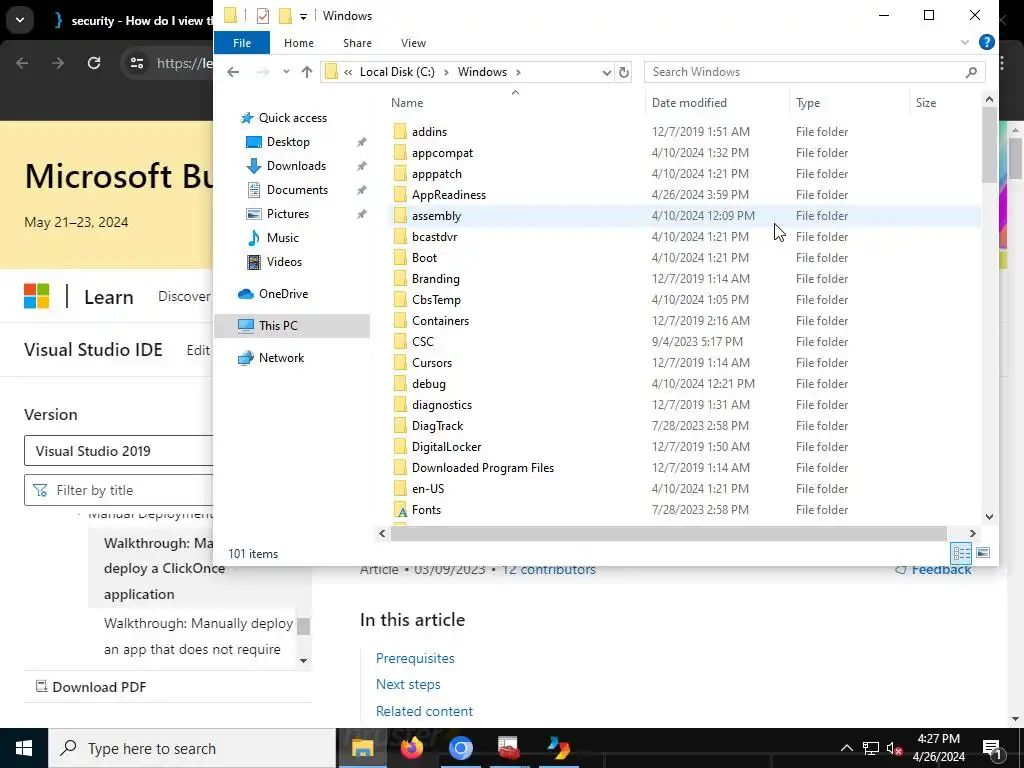Image resolution: width=1024 pixels, height=768 pixels.
Task: Click the Microsoft logo on Learn page
Action: [x=37, y=296]
